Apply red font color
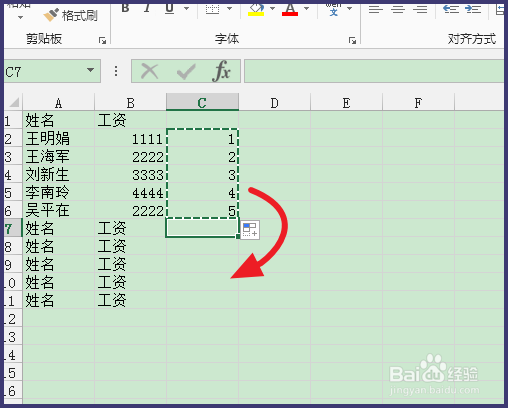This screenshot has height=408, width=508. [290, 9]
